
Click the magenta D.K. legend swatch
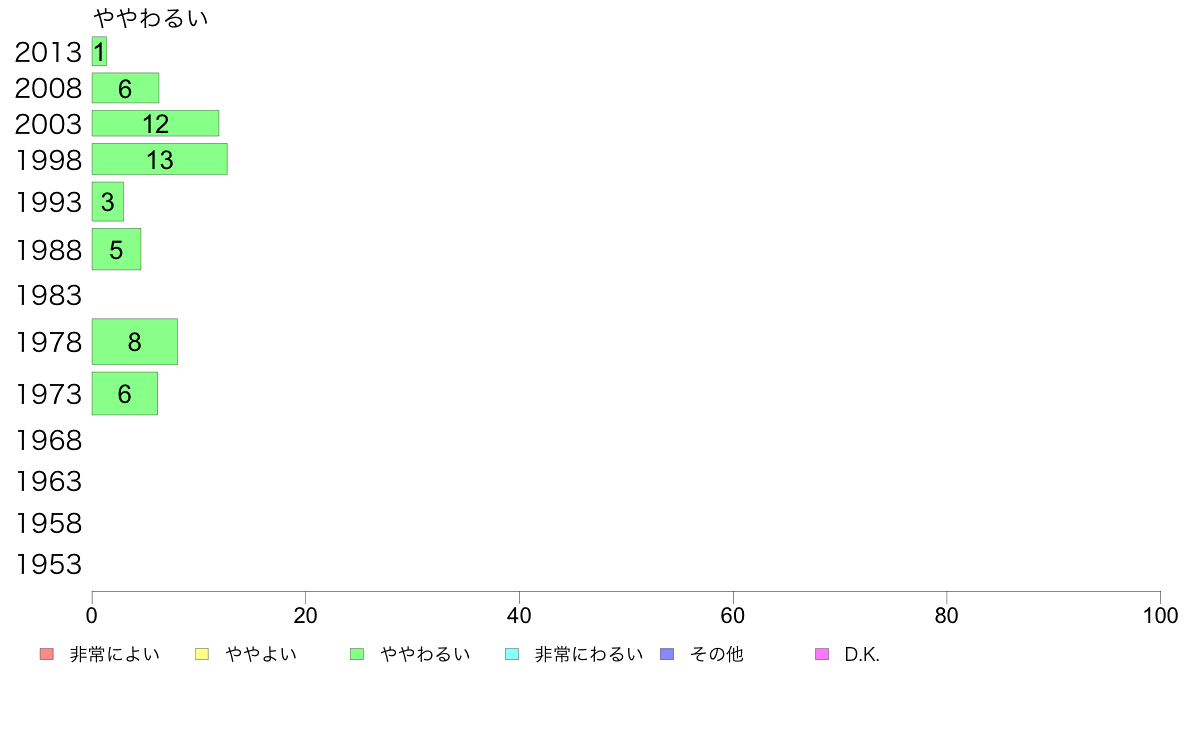point(822,654)
